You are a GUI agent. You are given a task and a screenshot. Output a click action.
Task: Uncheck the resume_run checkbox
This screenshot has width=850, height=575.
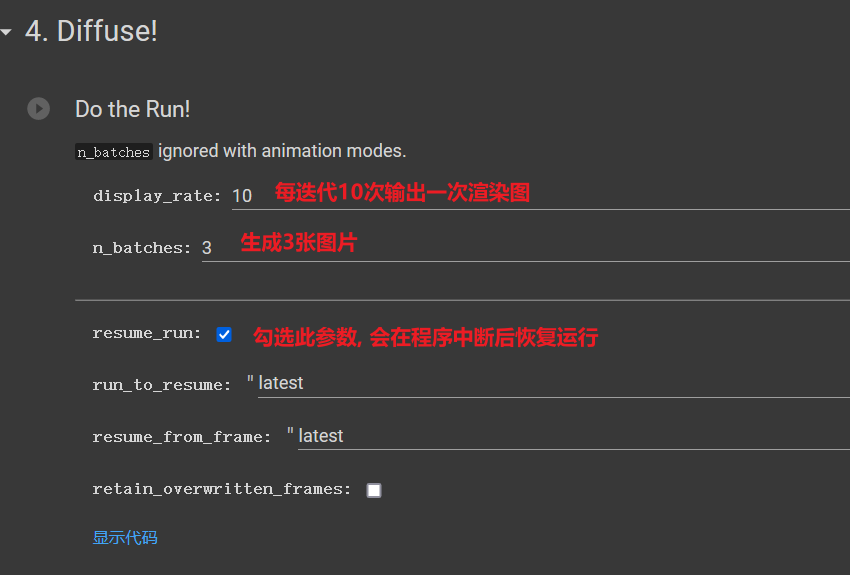[224, 334]
